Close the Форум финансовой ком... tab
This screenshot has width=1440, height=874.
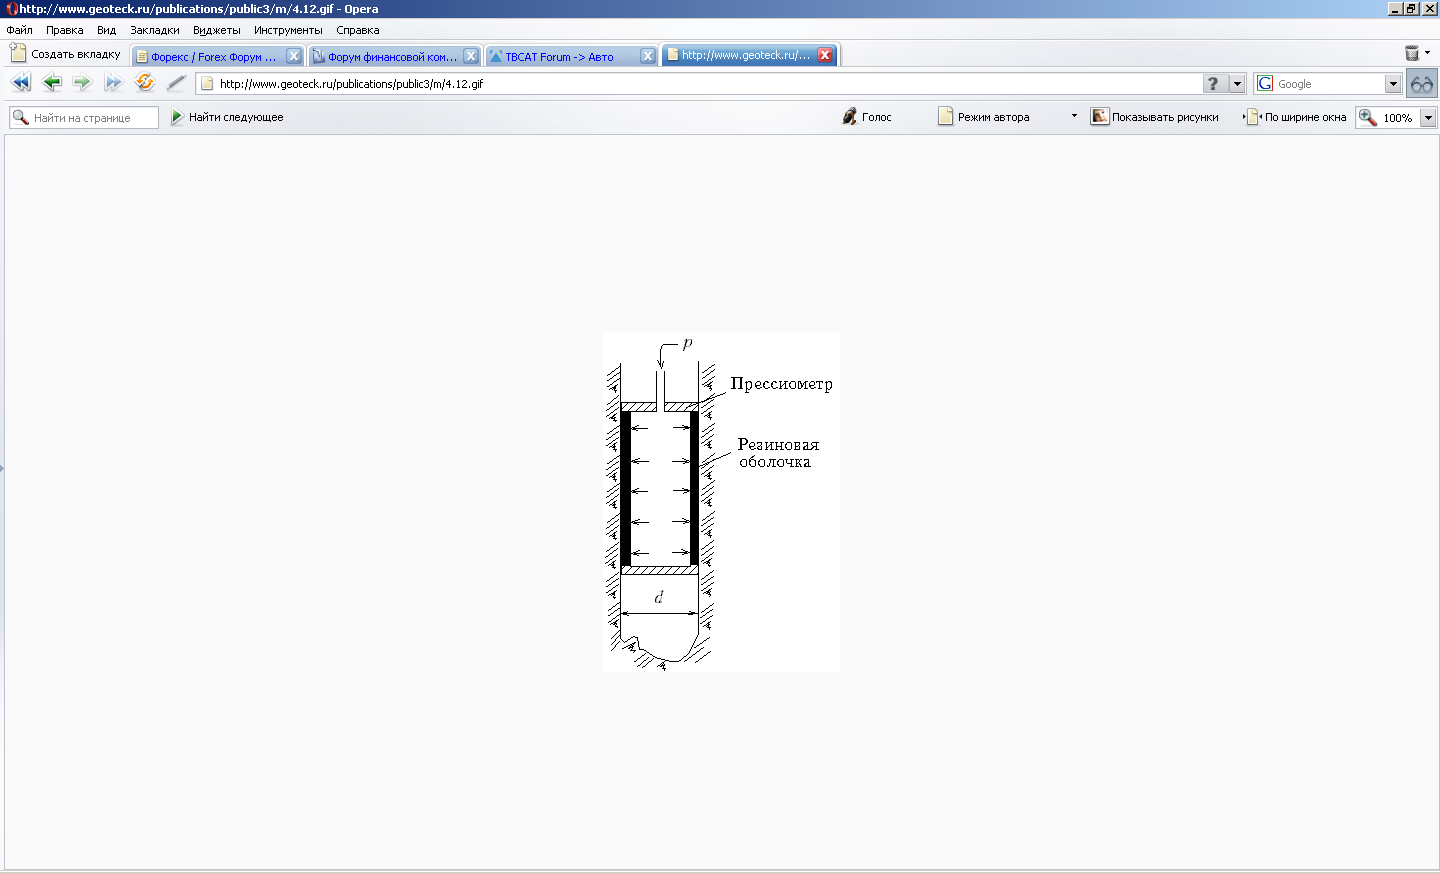471,56
